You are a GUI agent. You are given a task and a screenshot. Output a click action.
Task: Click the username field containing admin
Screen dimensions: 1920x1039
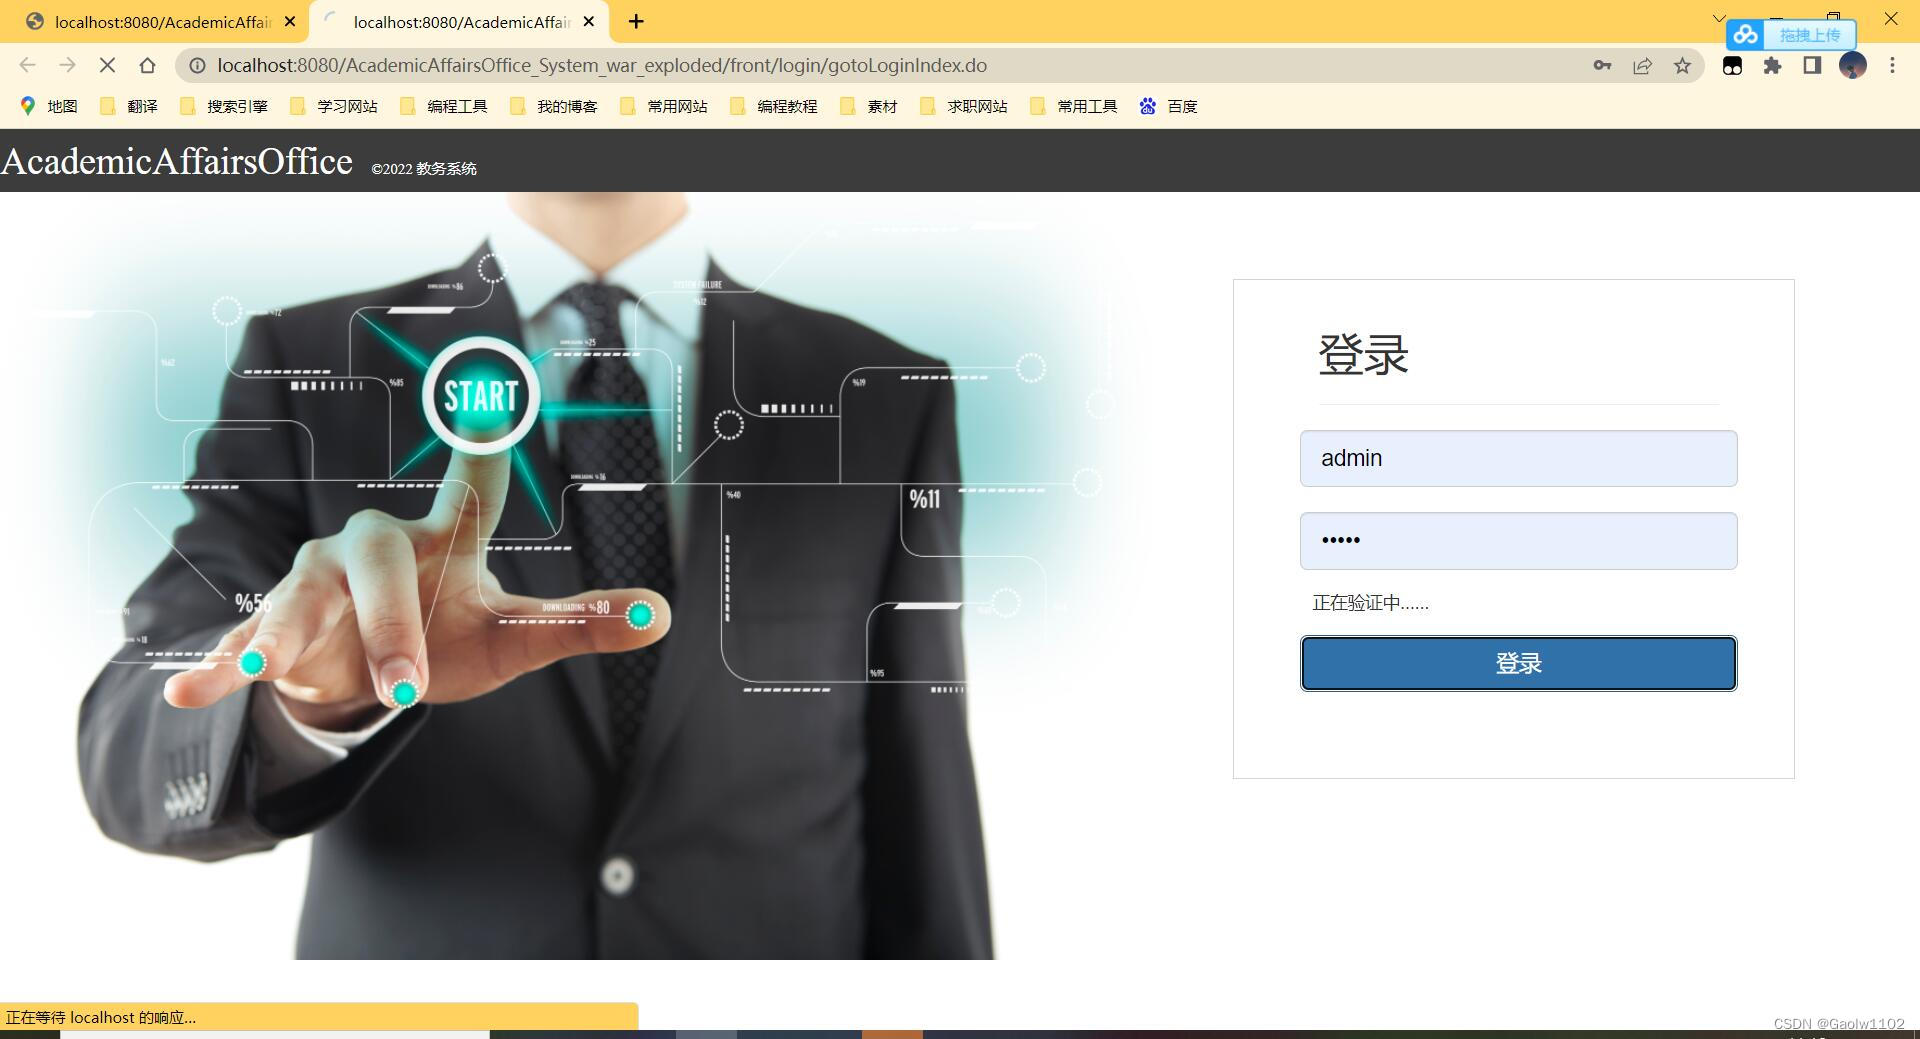coord(1518,458)
